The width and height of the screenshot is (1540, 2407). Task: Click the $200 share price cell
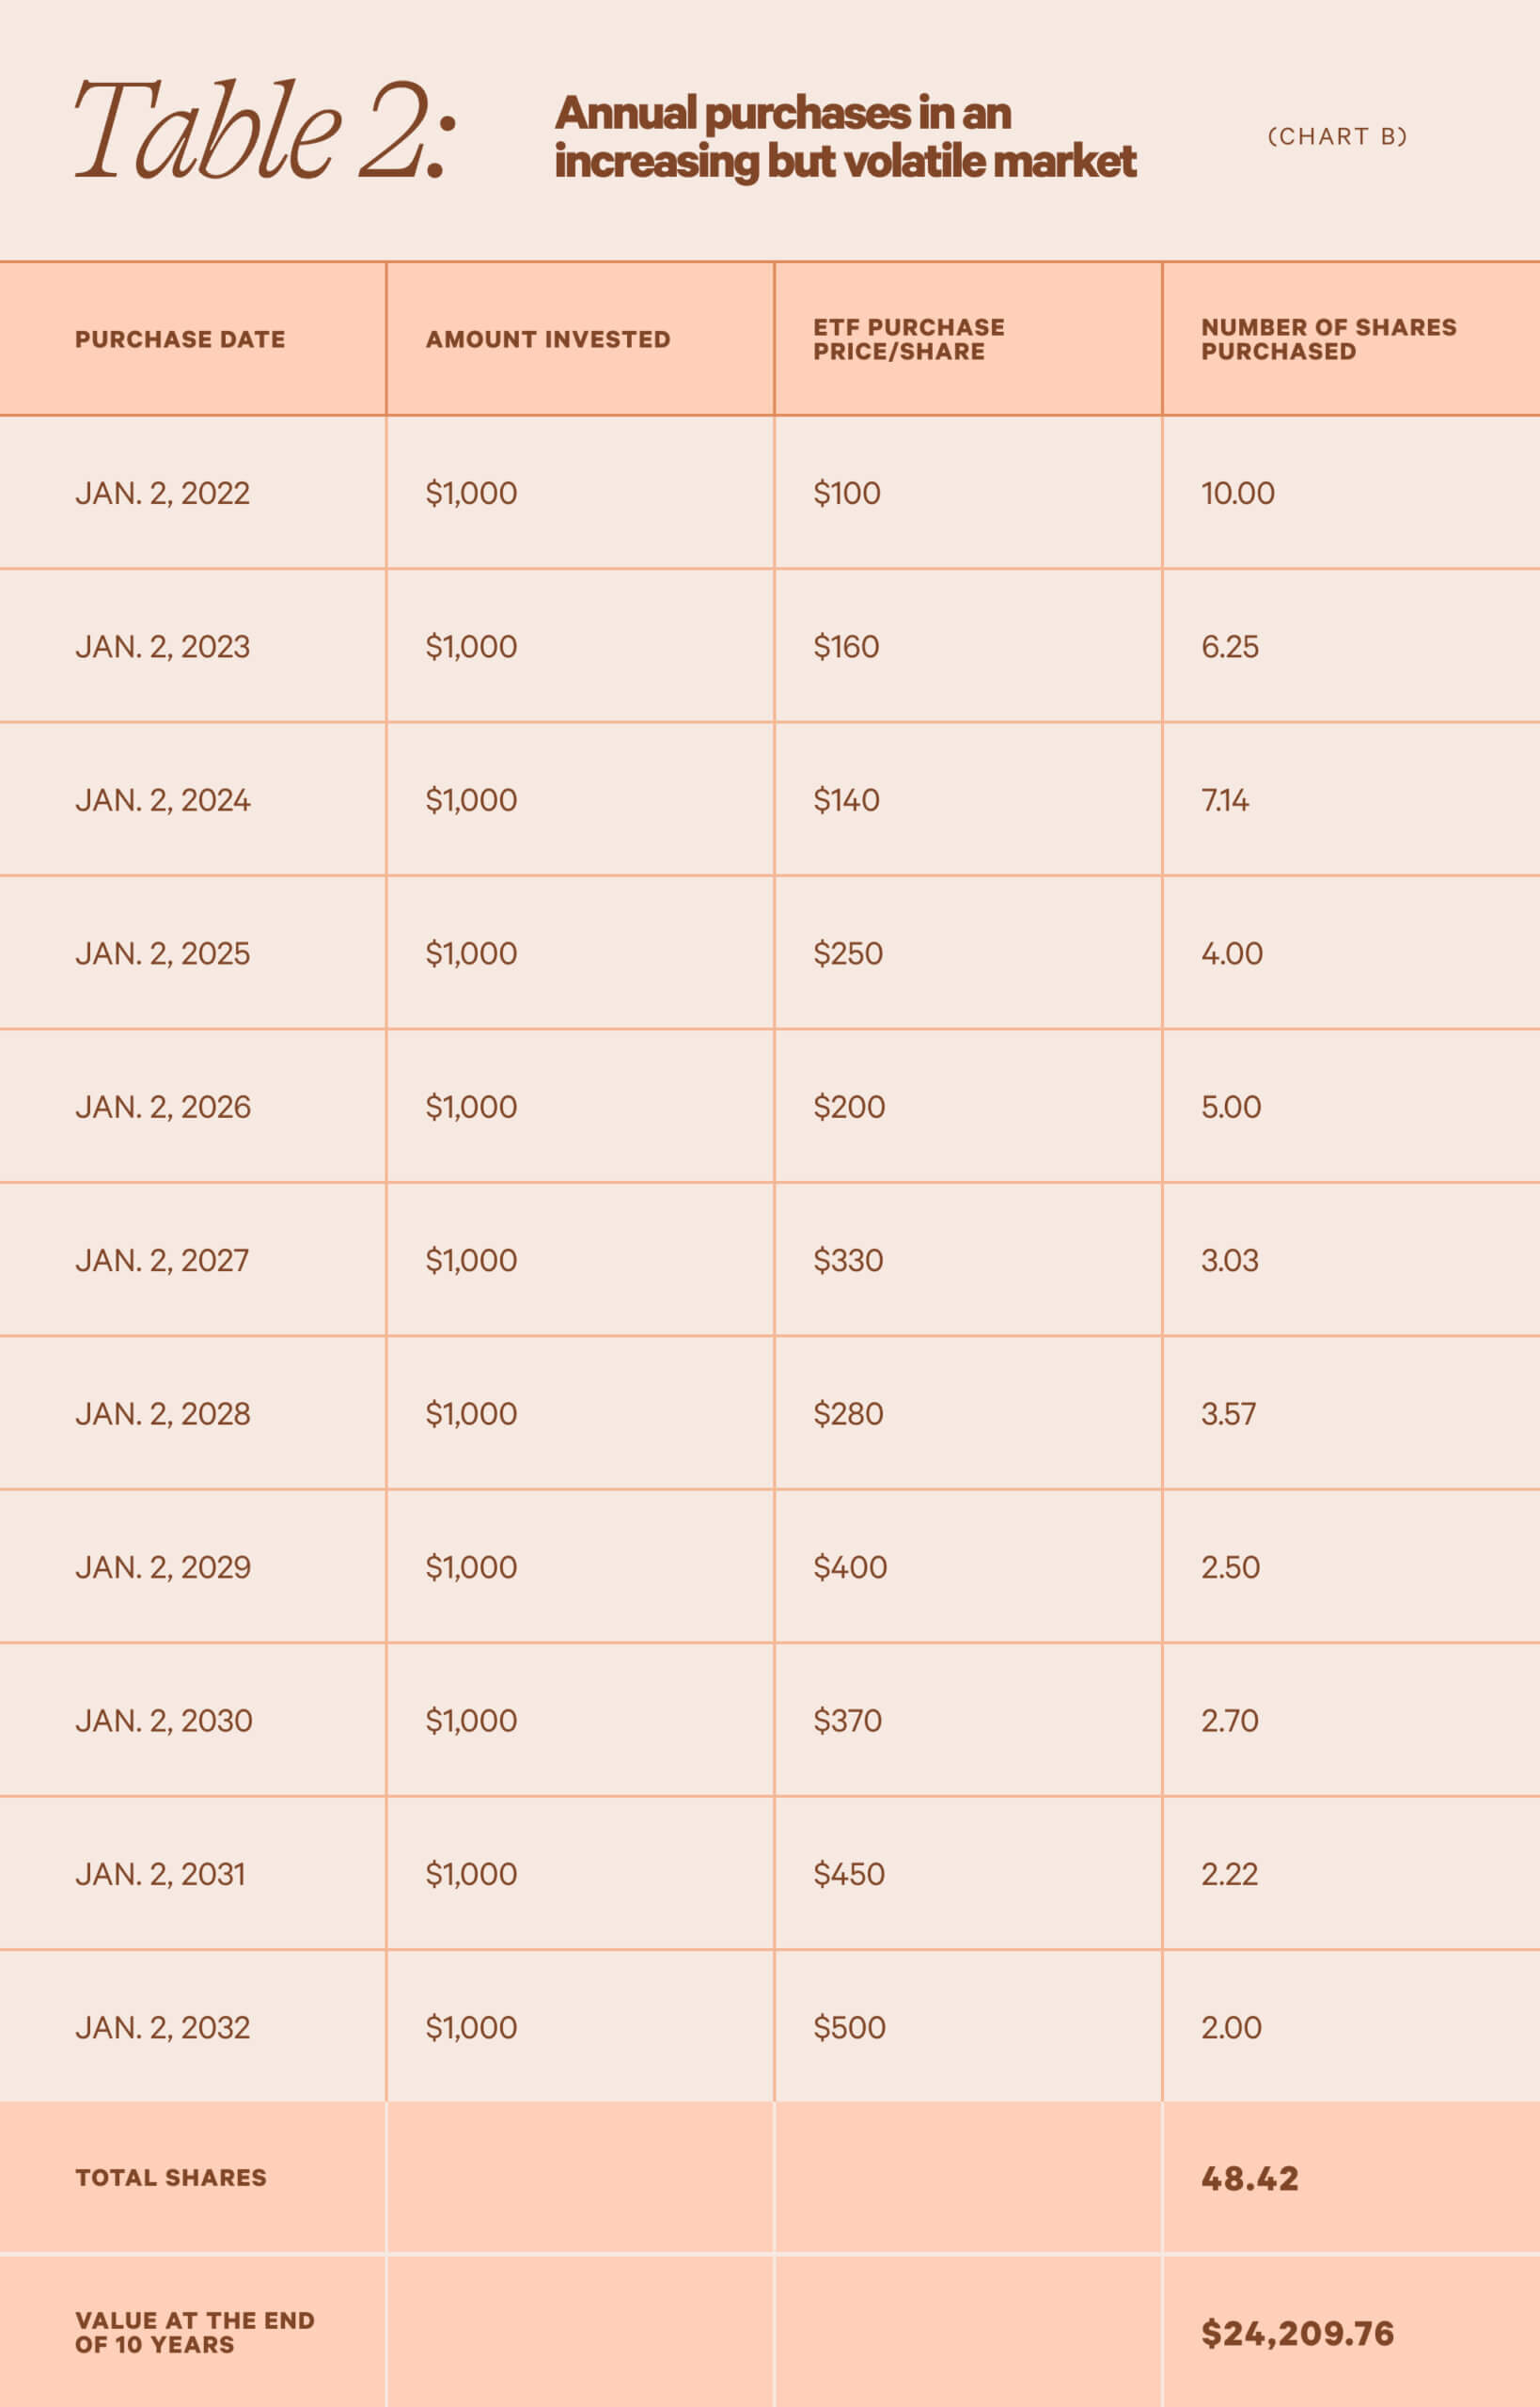(848, 1107)
